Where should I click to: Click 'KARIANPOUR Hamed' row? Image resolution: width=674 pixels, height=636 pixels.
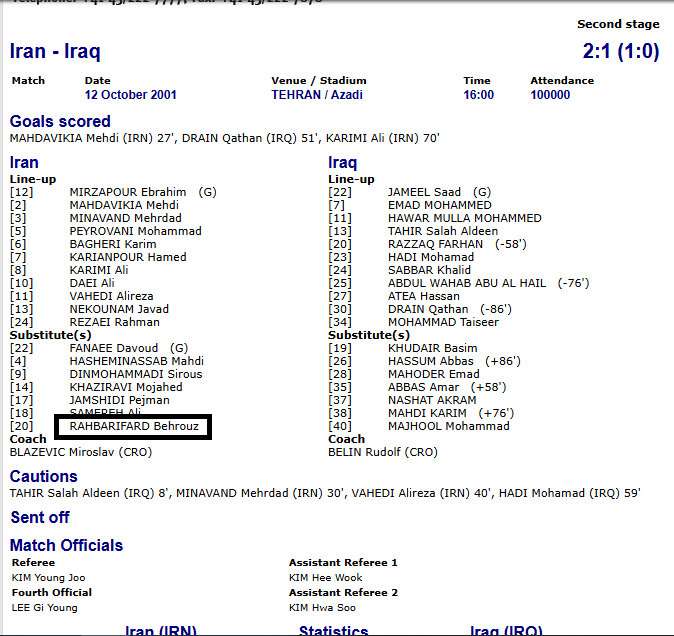(x=128, y=257)
